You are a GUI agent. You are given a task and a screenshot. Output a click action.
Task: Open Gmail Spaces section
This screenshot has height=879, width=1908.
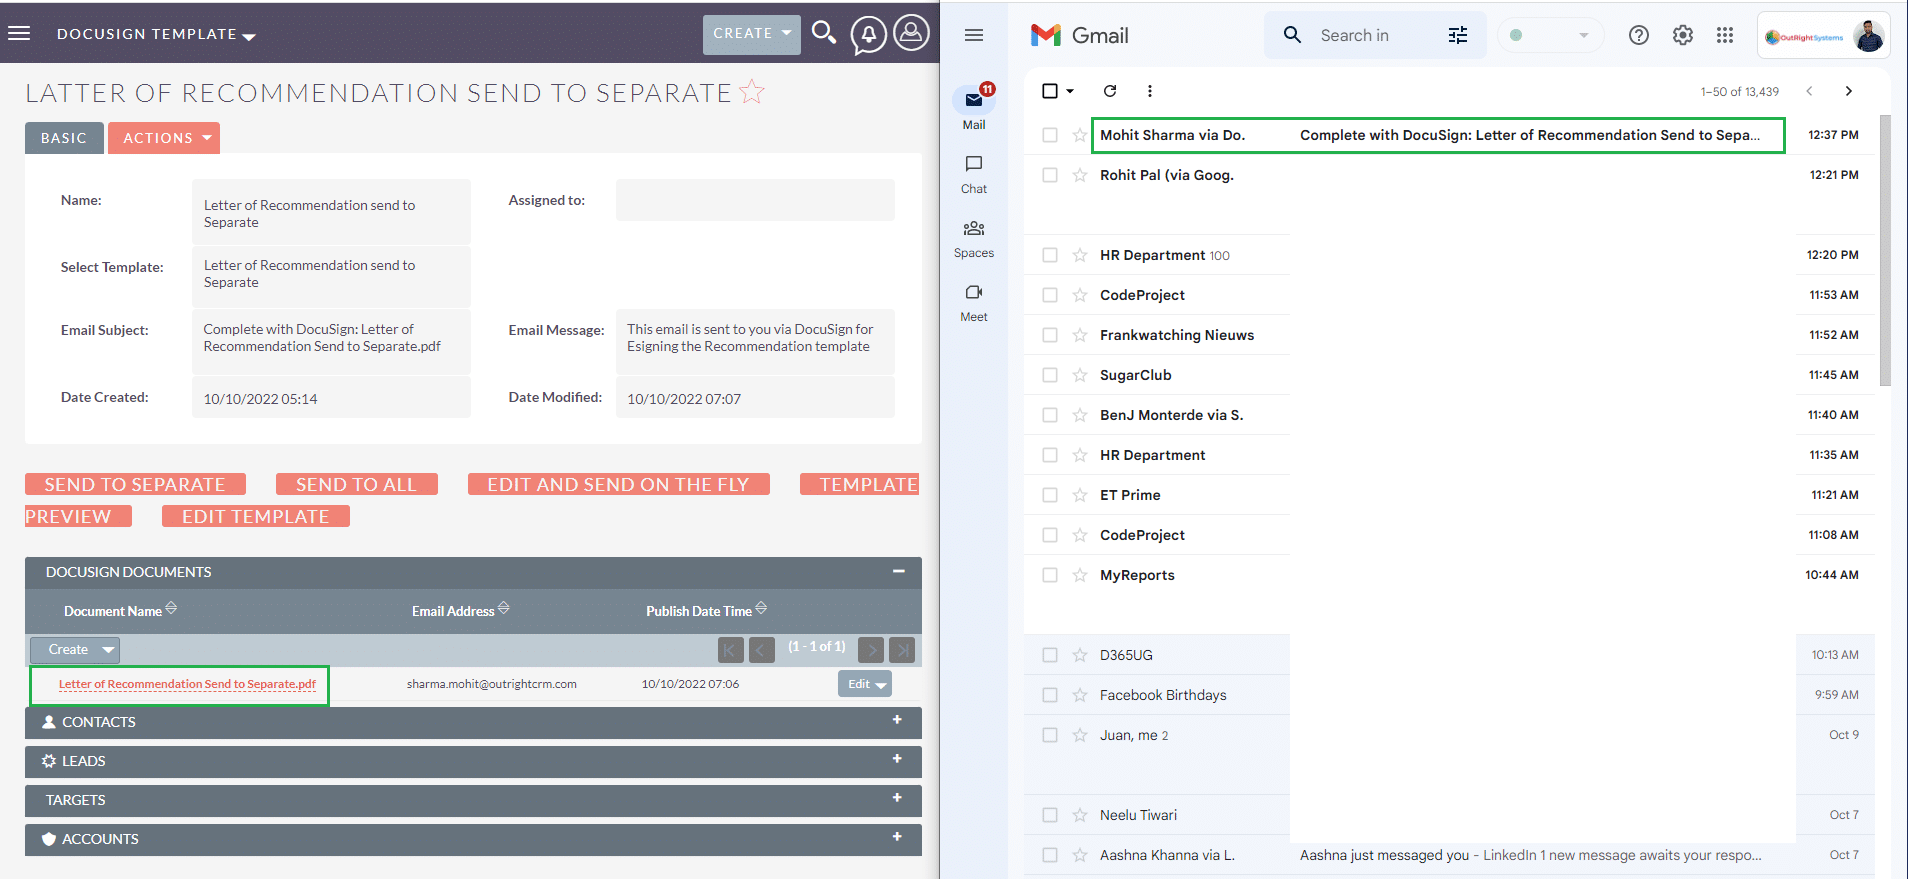pos(974,239)
